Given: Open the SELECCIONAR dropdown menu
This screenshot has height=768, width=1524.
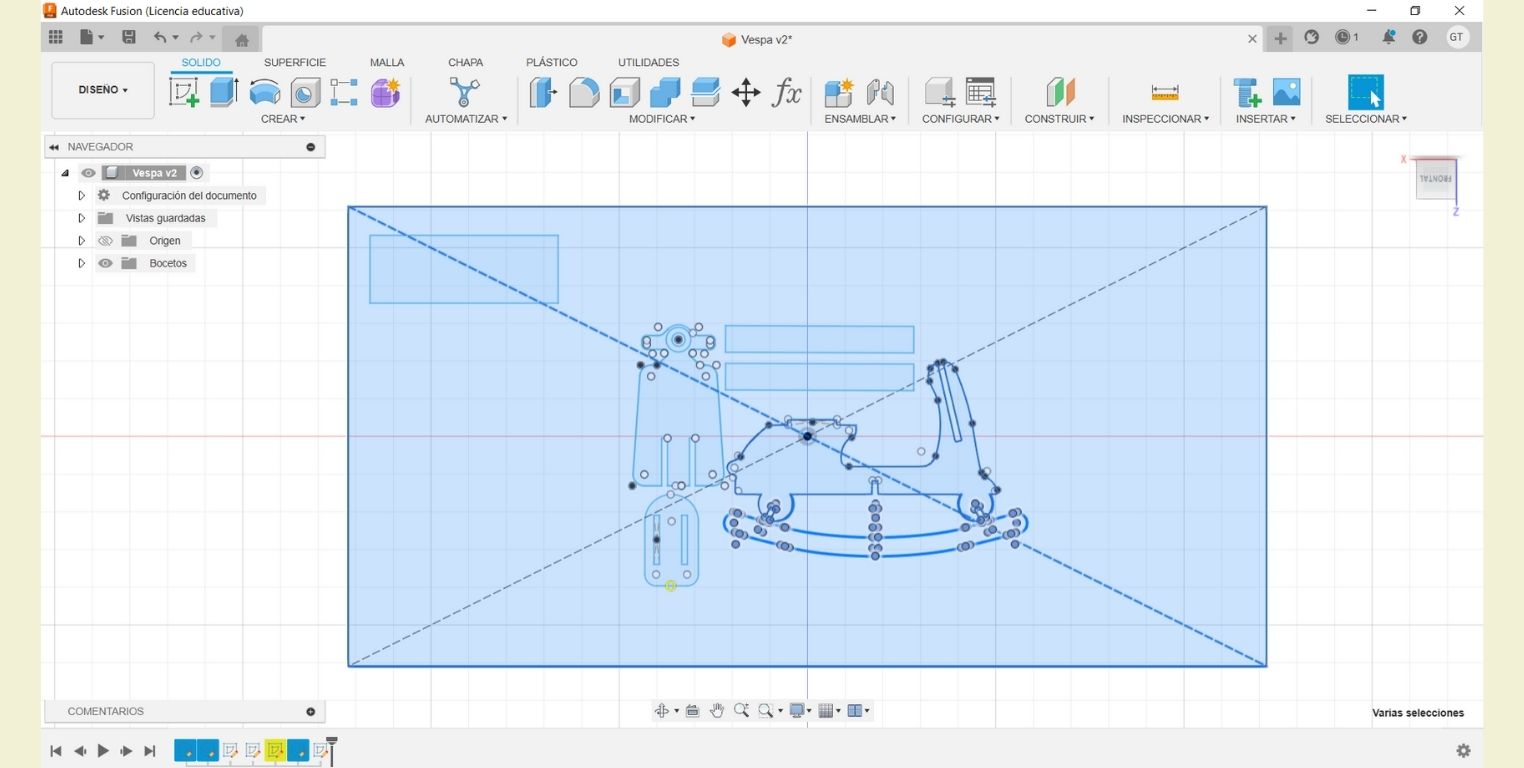Looking at the screenshot, I should coord(1366,119).
